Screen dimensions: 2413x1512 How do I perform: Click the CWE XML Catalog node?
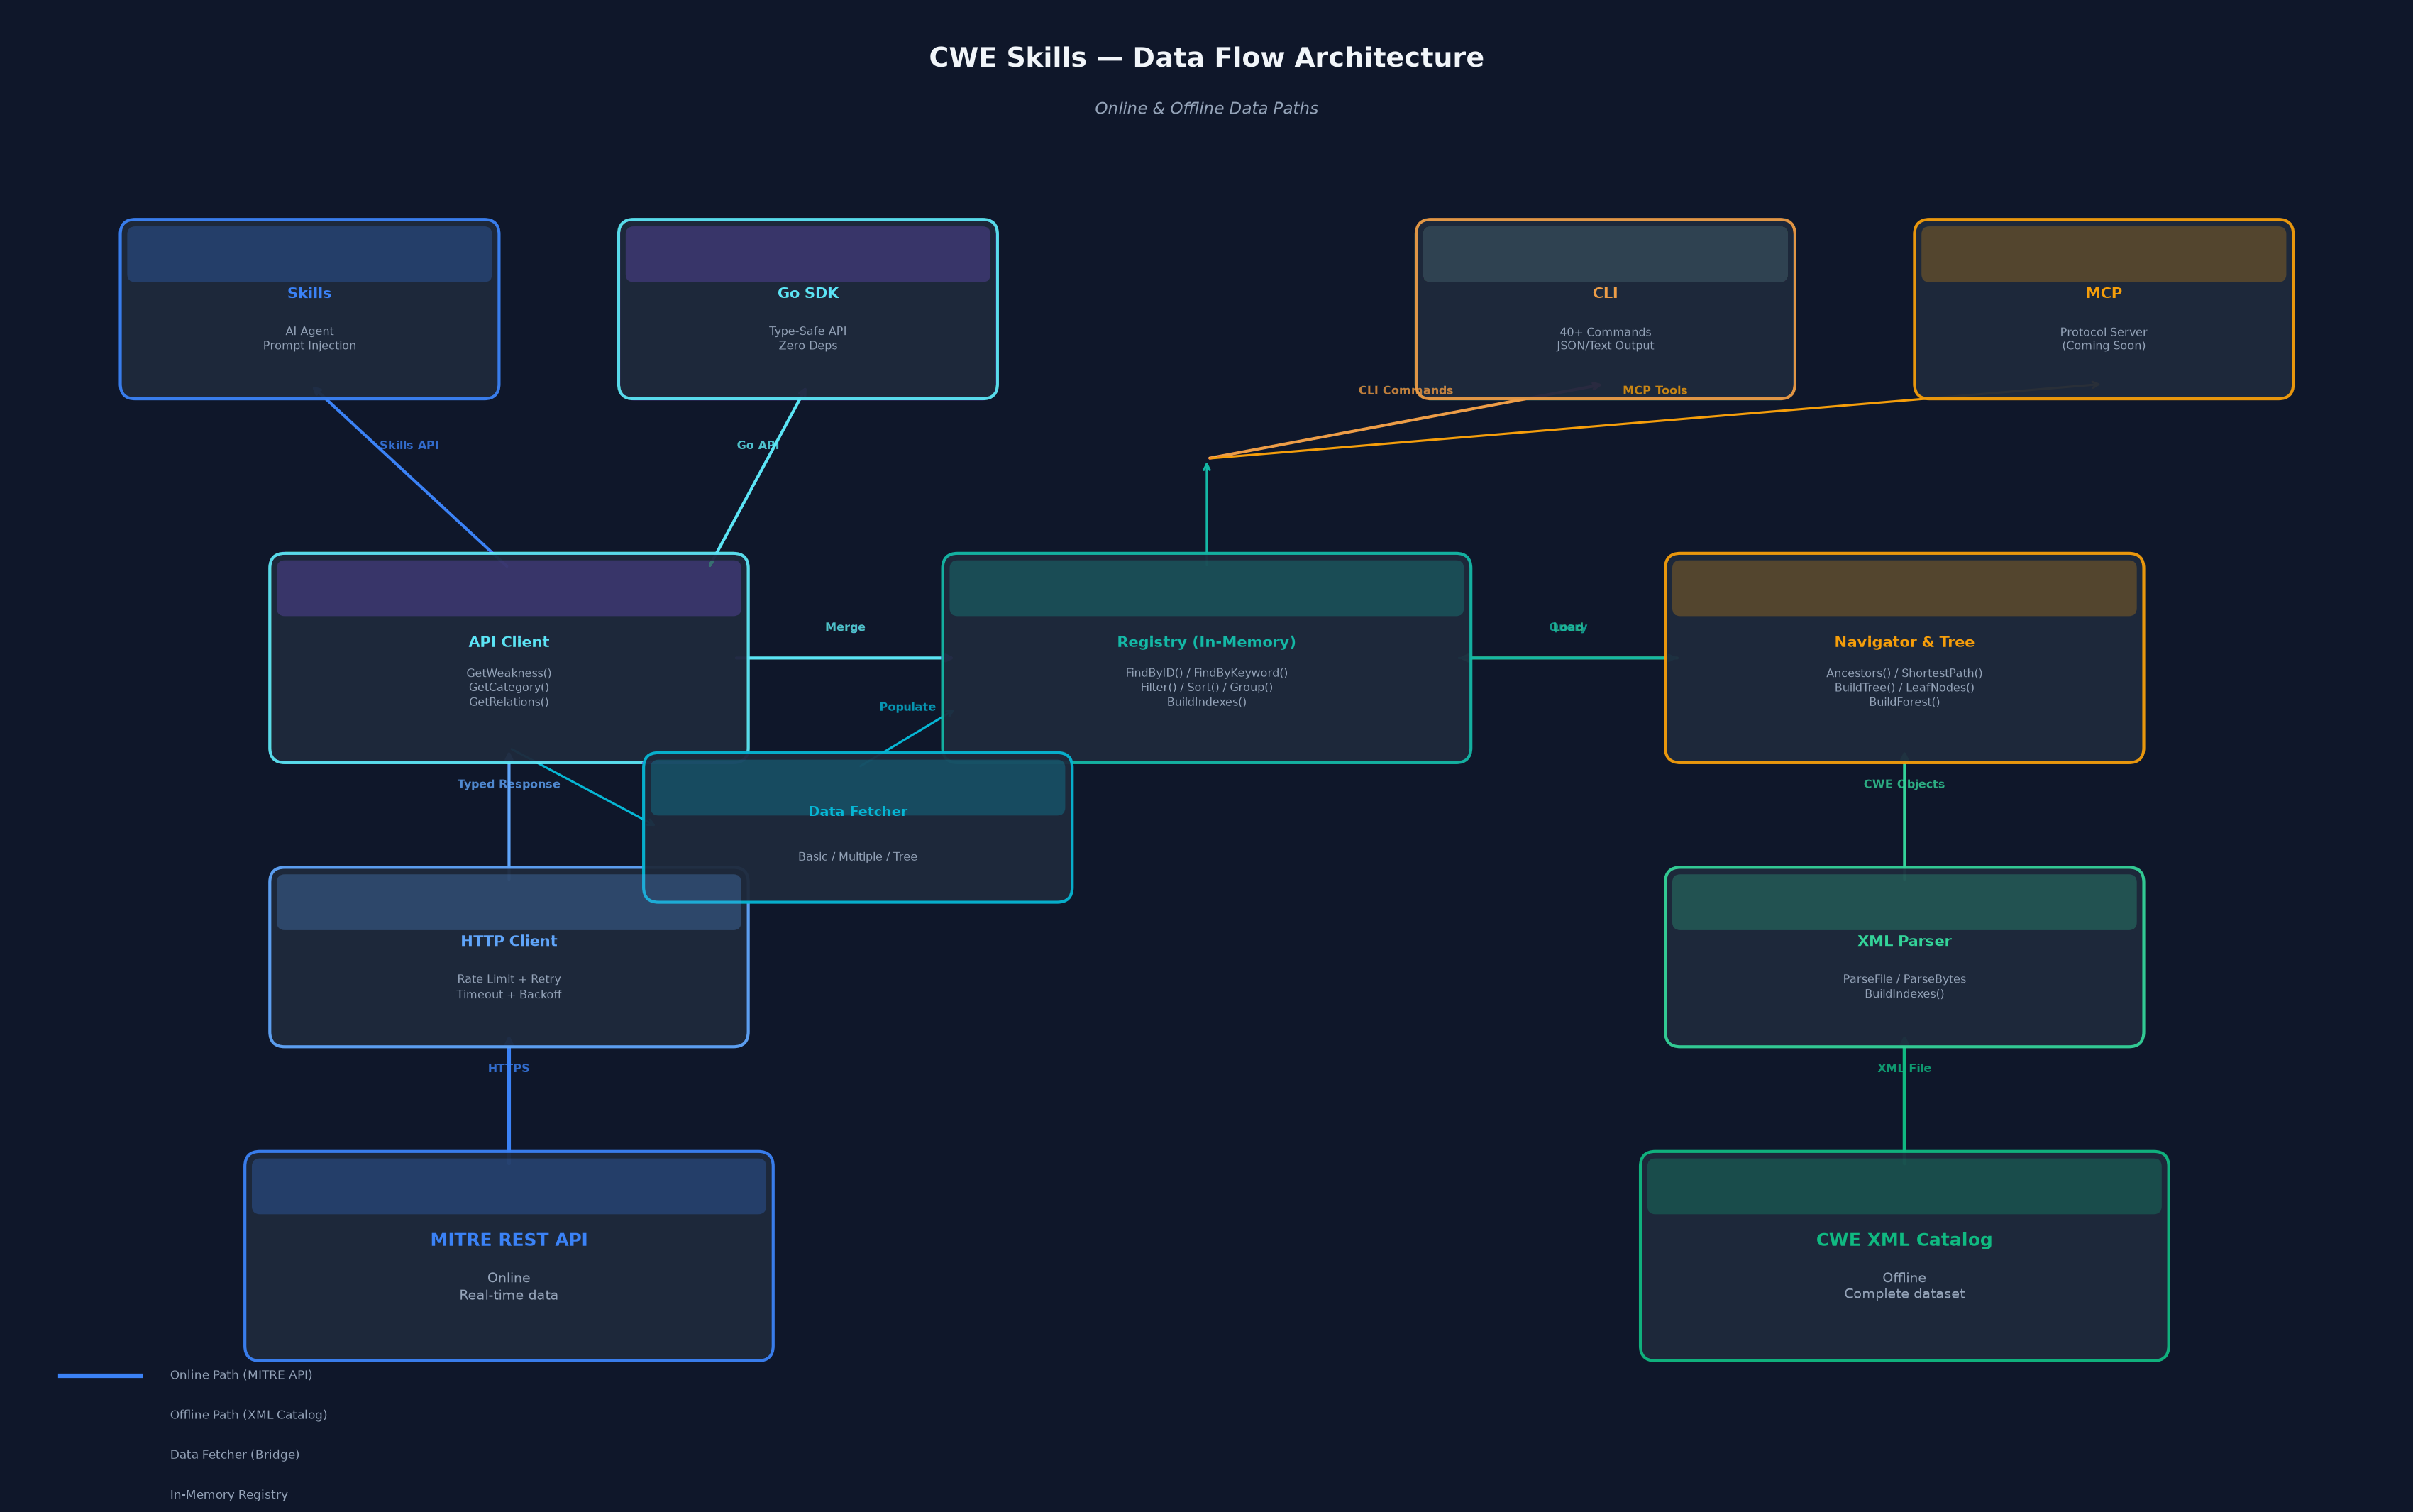pos(1904,1256)
